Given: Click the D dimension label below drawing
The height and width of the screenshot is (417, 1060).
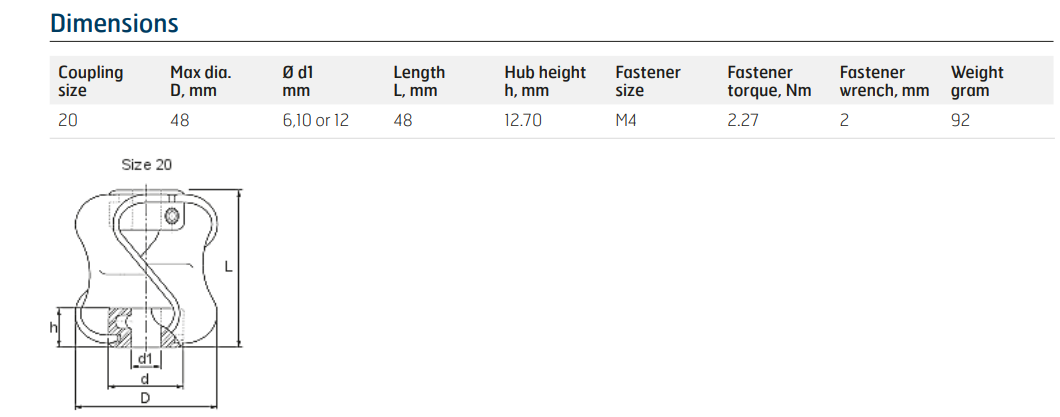Looking at the screenshot, I should 145,398.
